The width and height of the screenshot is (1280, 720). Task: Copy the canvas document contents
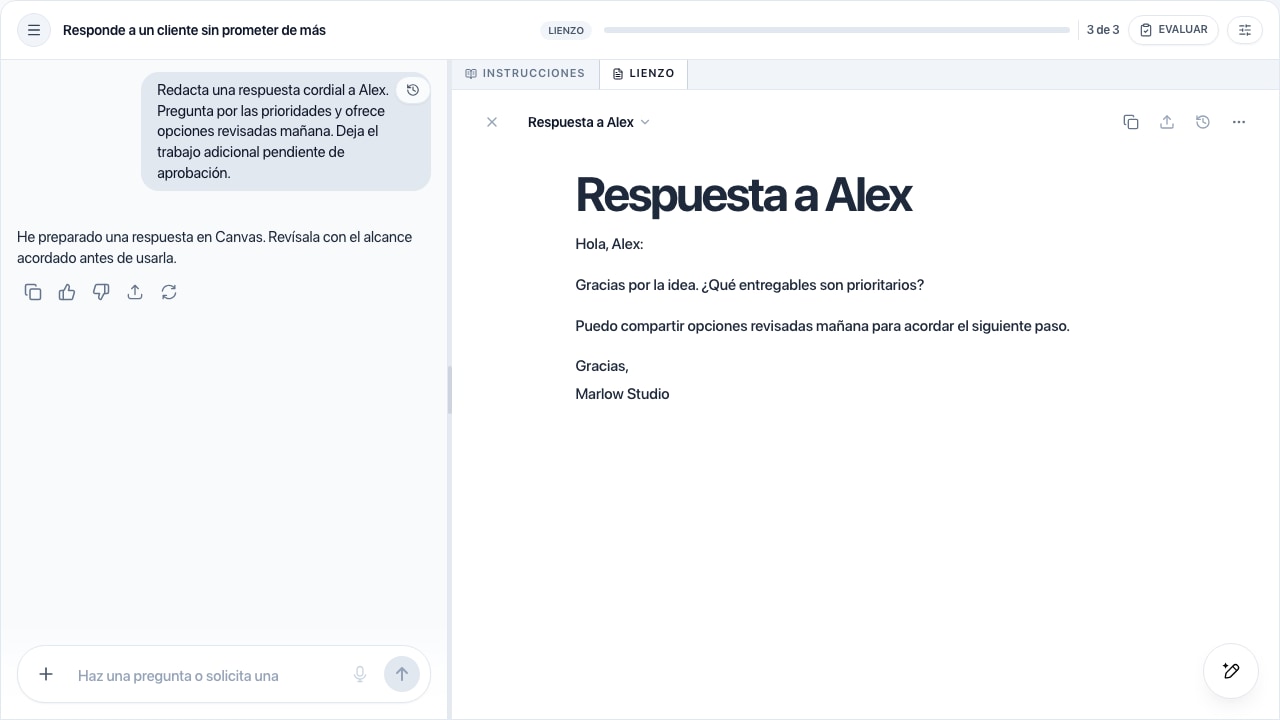(x=1131, y=122)
